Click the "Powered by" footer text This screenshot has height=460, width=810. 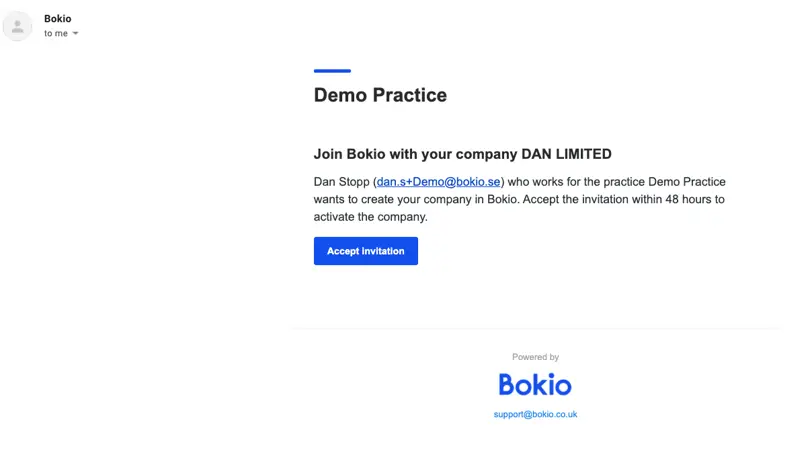tap(535, 357)
